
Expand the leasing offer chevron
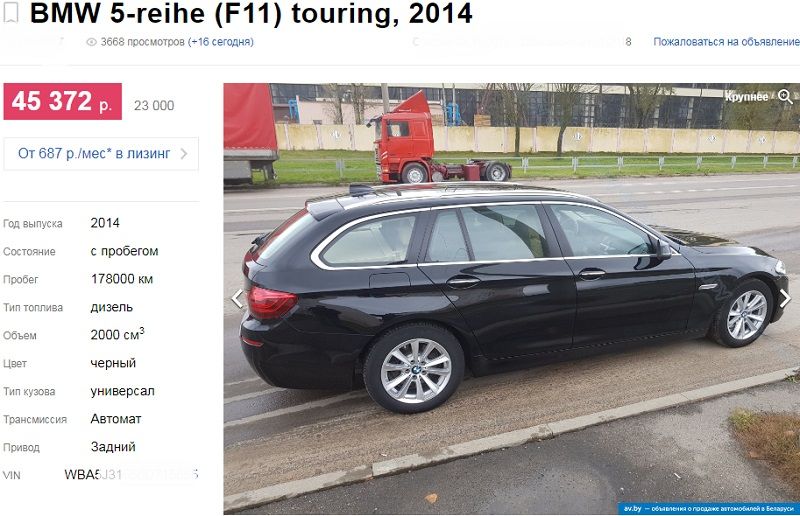click(184, 154)
